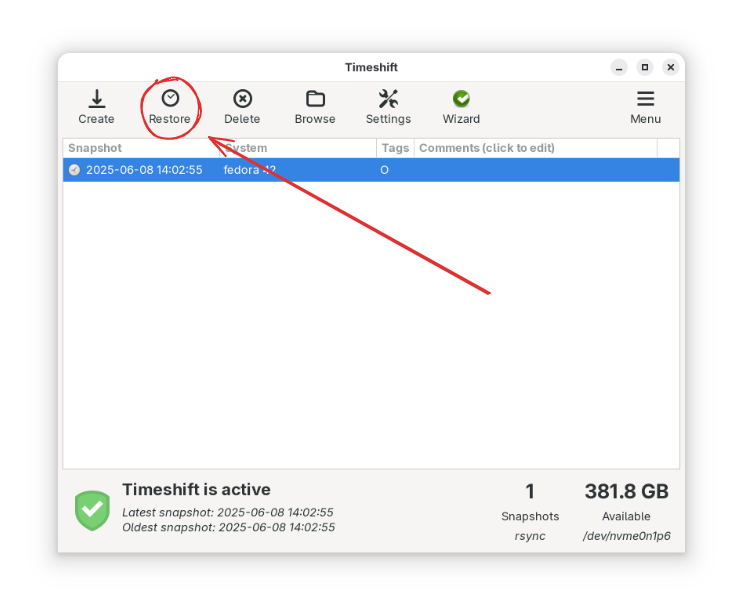742x615 pixels.
Task: Click the Snapshots count label
Action: 530,516
